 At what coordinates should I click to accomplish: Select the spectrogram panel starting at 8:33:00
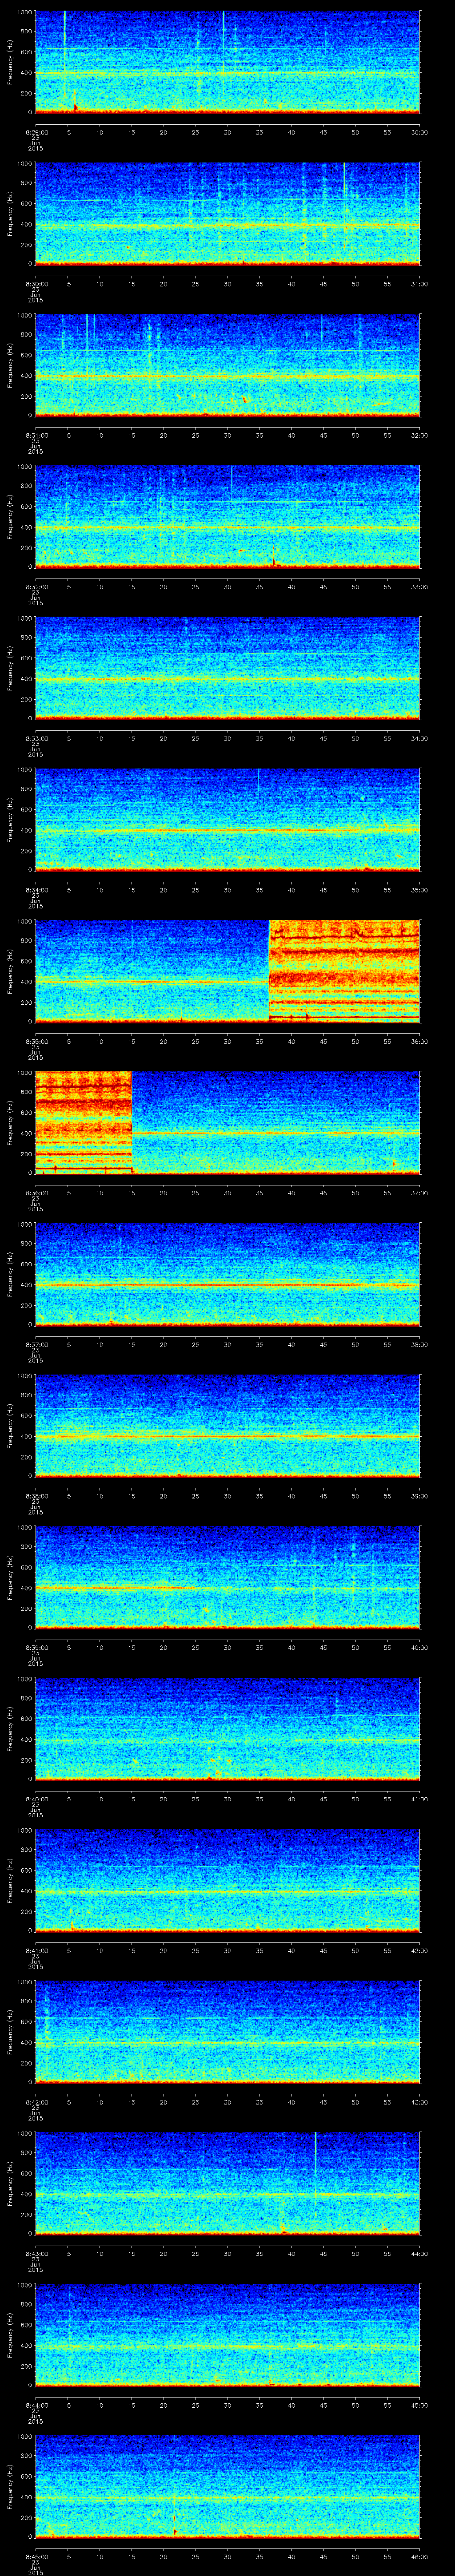point(227,668)
